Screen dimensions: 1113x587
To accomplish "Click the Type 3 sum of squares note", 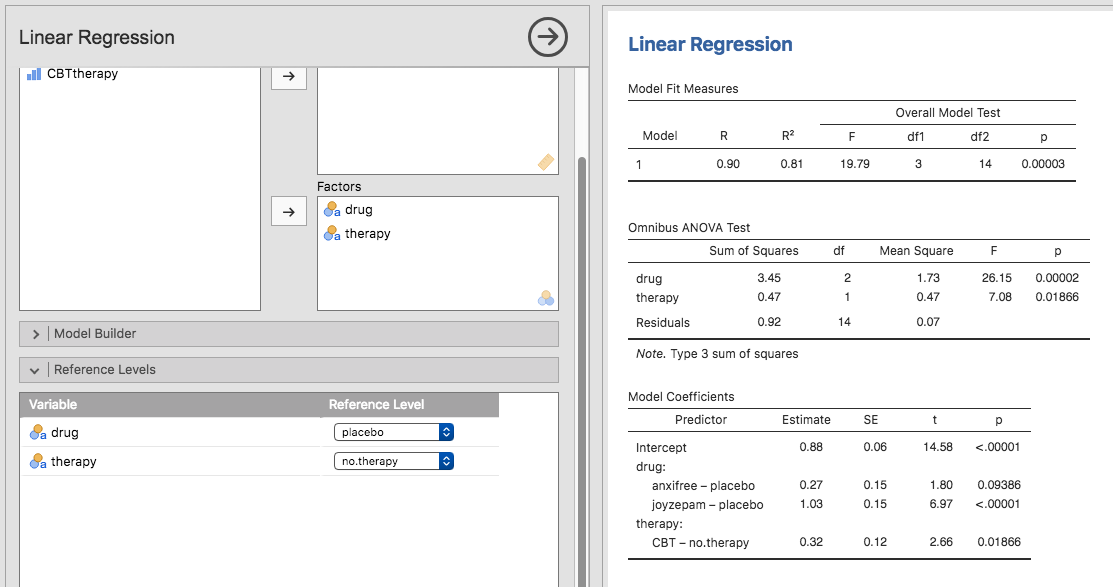I will click(717, 353).
